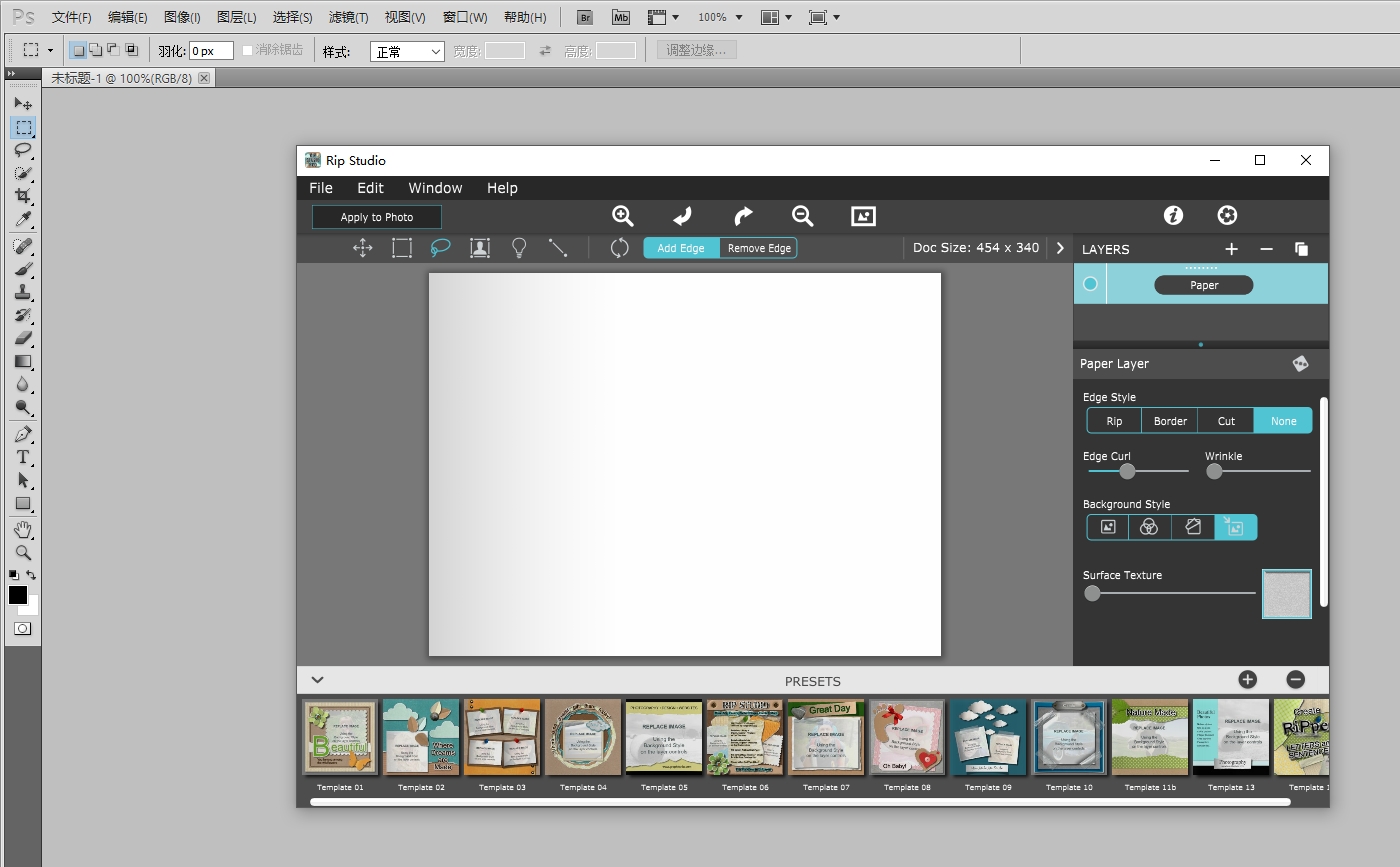Screen dimensions: 1400x867
Task: Select the Gradient tool in Photoshop
Action: [x=23, y=361]
